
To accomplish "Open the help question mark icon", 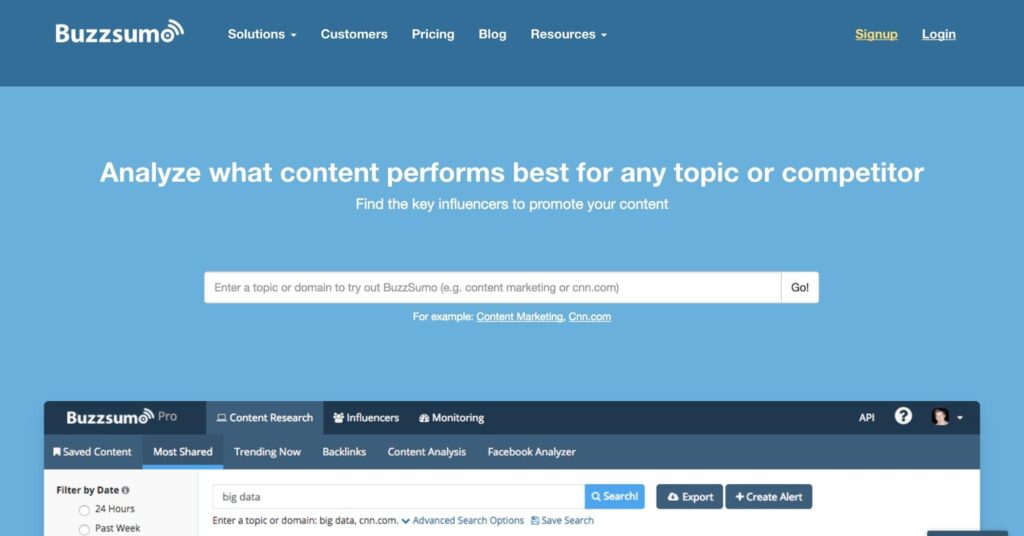I will point(903,417).
